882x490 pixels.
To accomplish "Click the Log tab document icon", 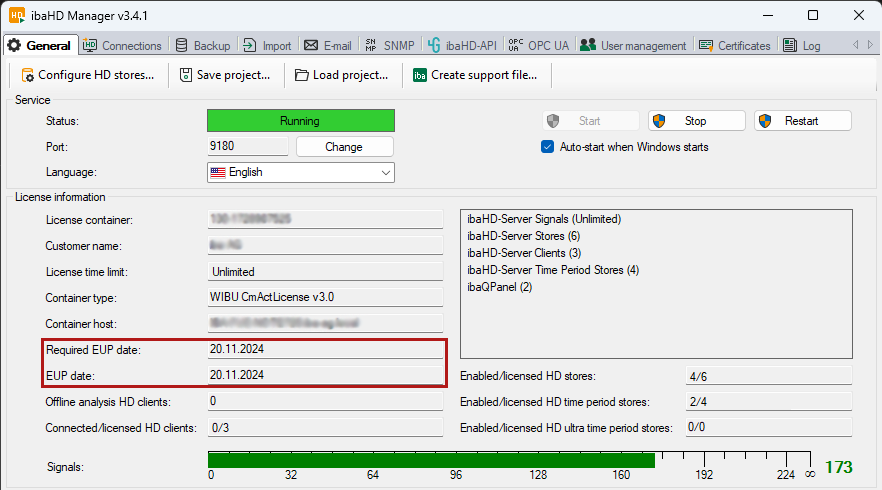I will tap(790, 46).
